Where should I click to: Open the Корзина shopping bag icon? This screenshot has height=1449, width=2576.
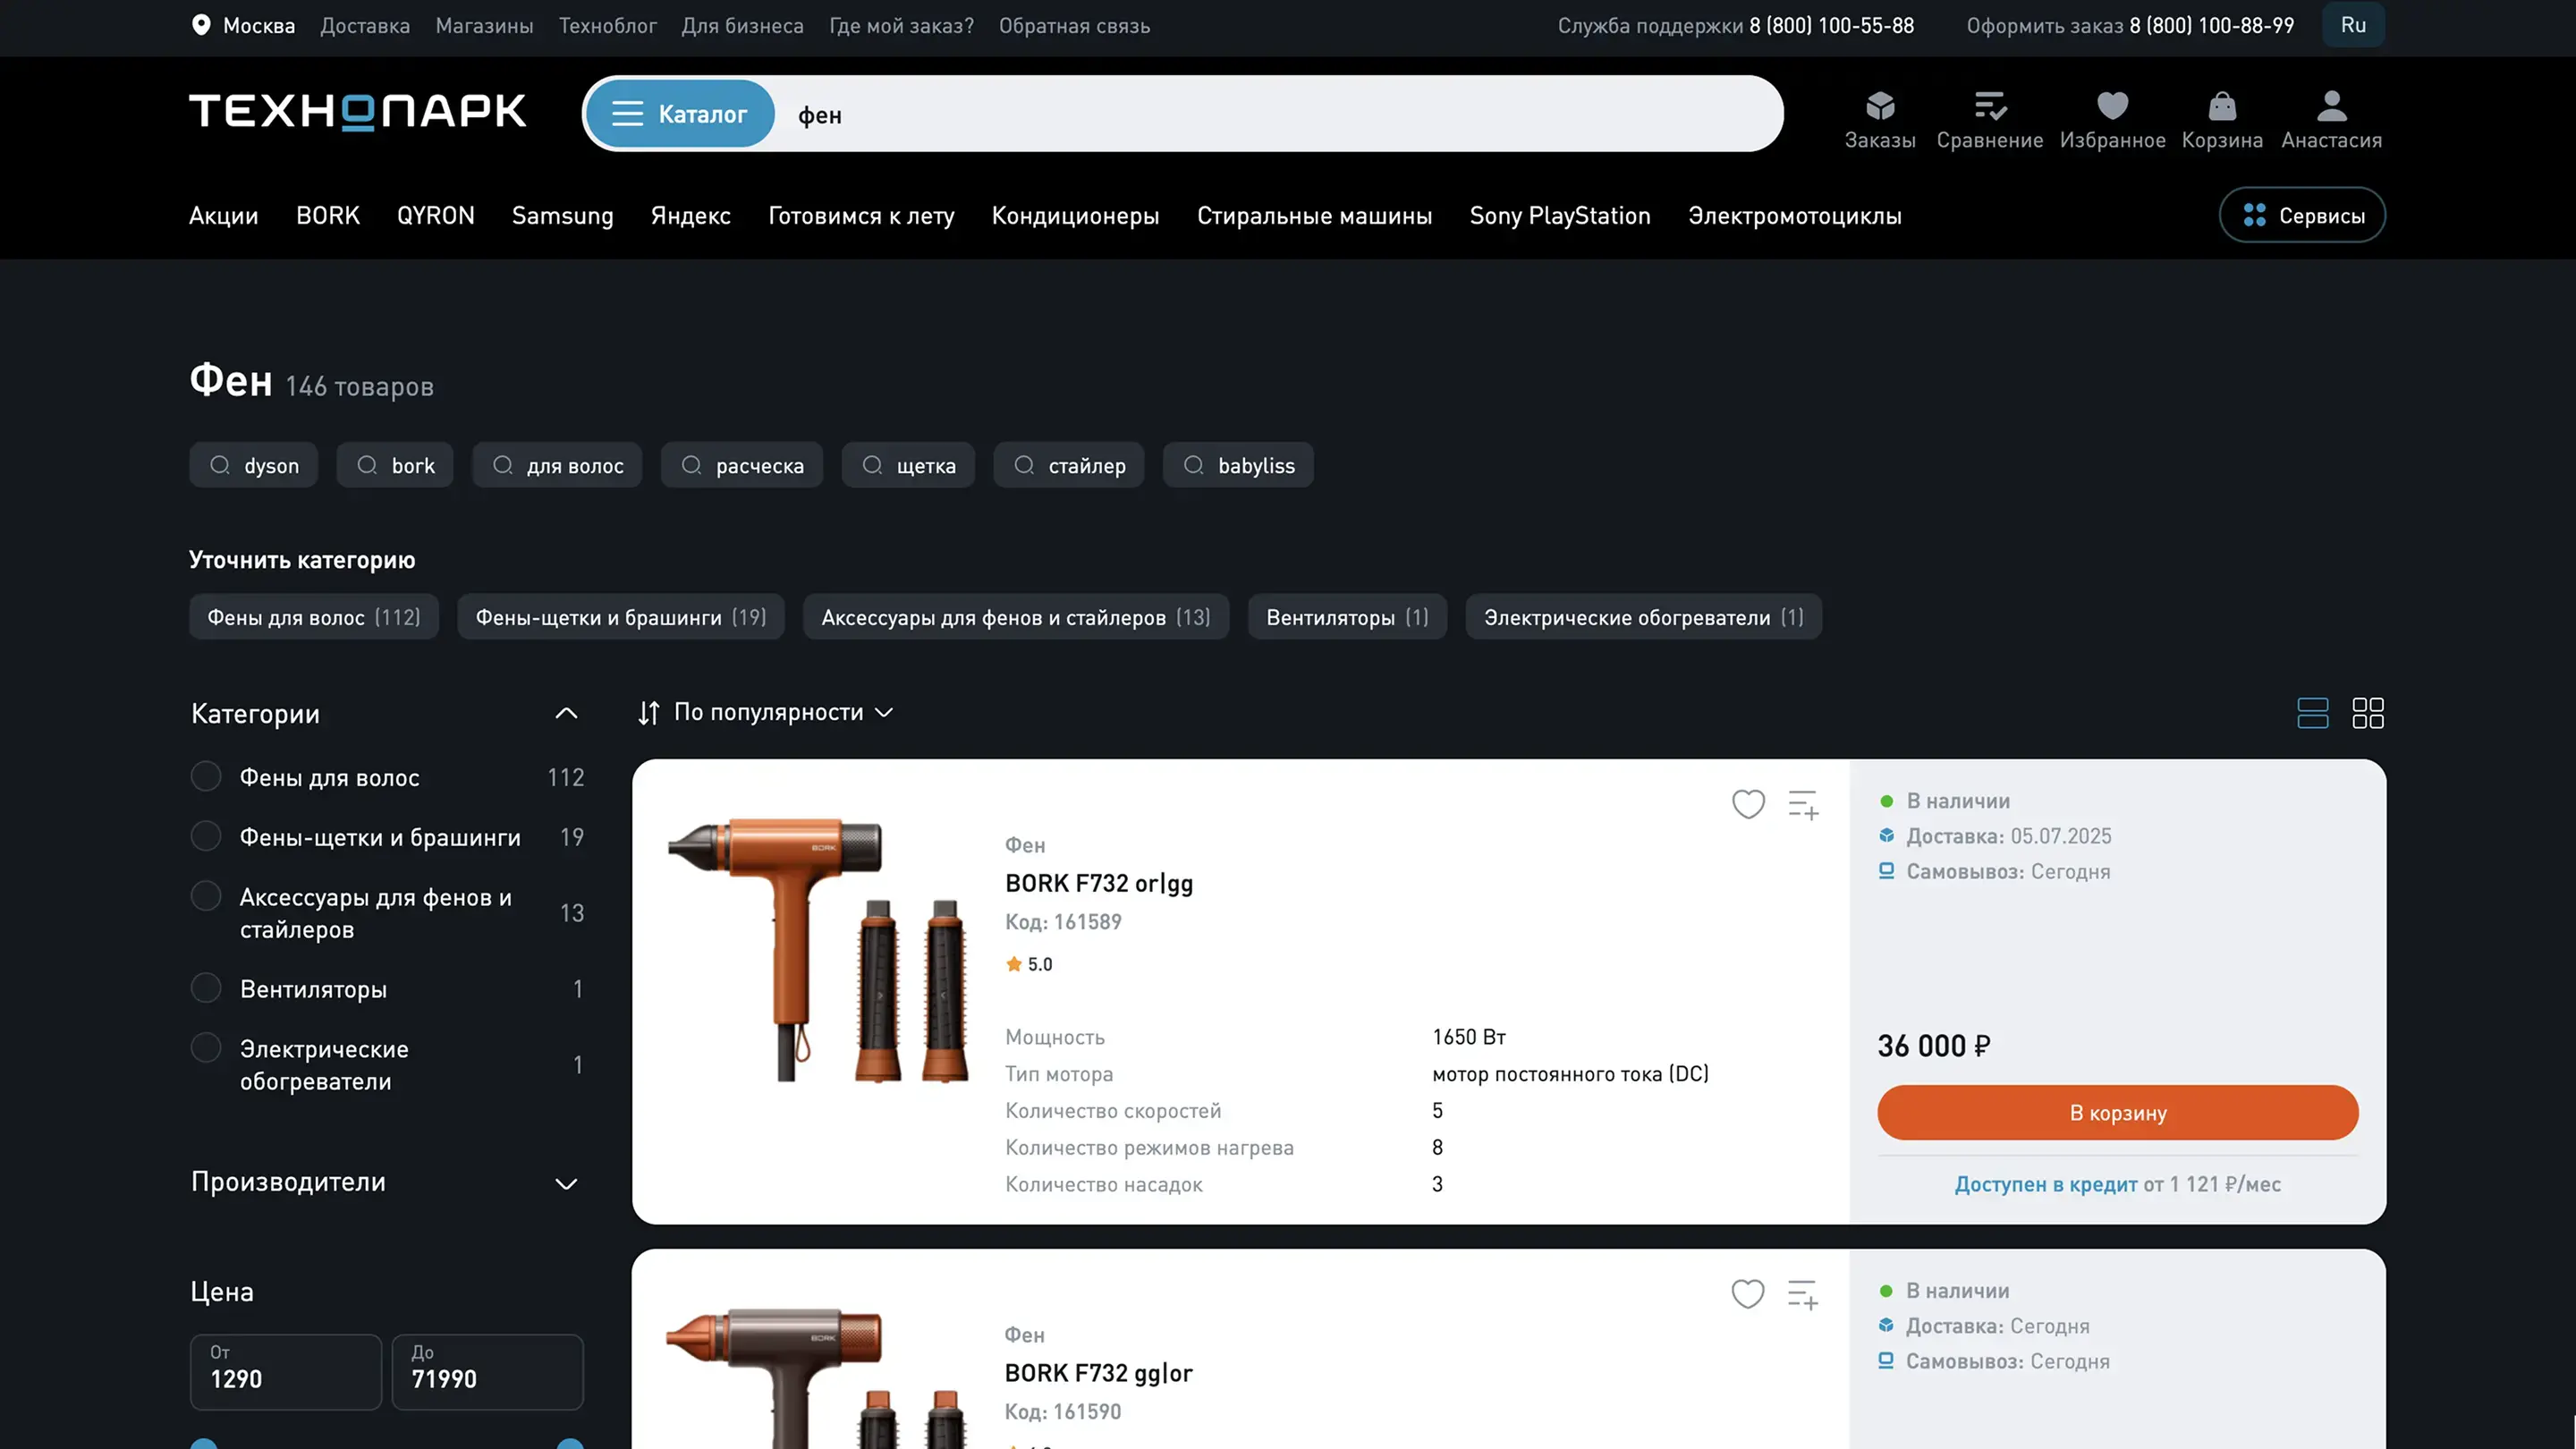click(x=2221, y=106)
